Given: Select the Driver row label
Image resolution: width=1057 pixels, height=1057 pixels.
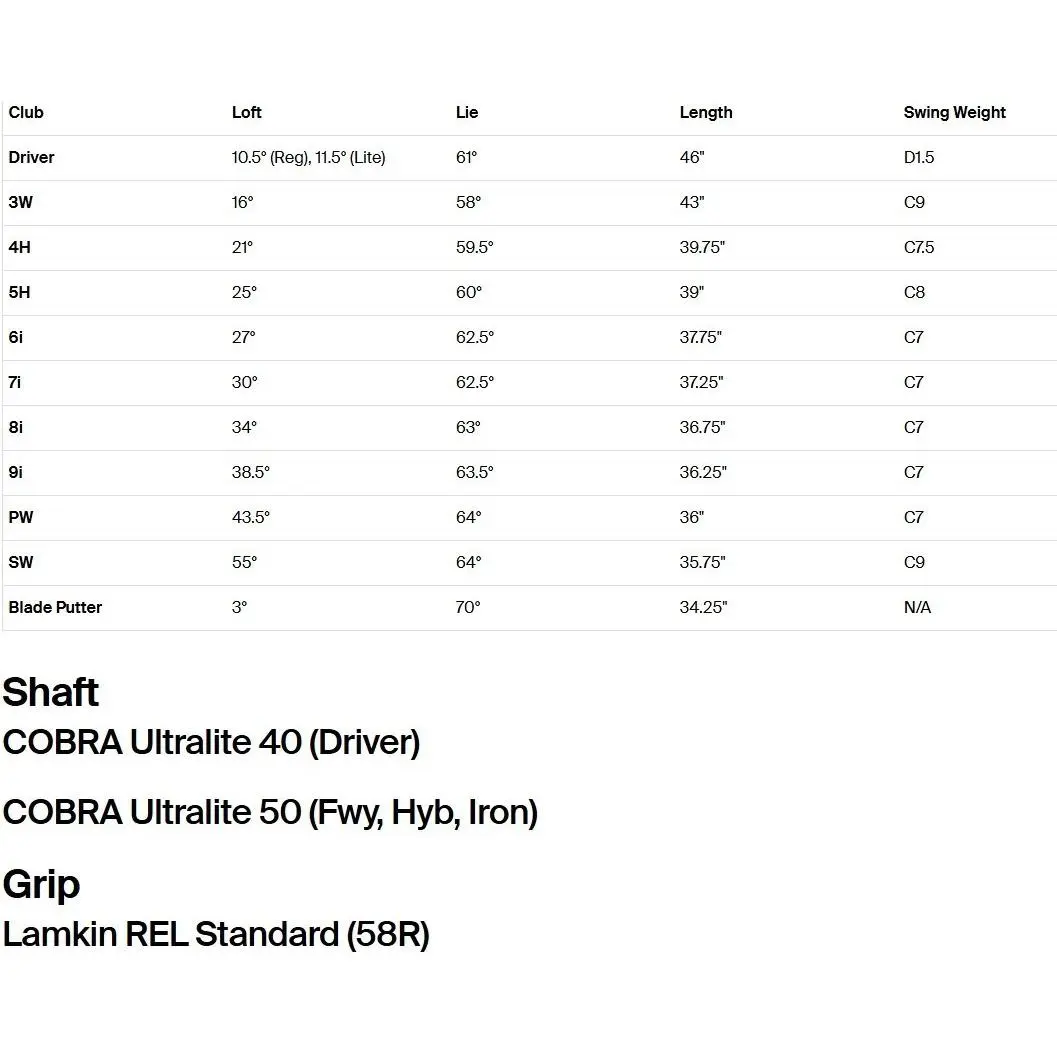Looking at the screenshot, I should 31,158.
